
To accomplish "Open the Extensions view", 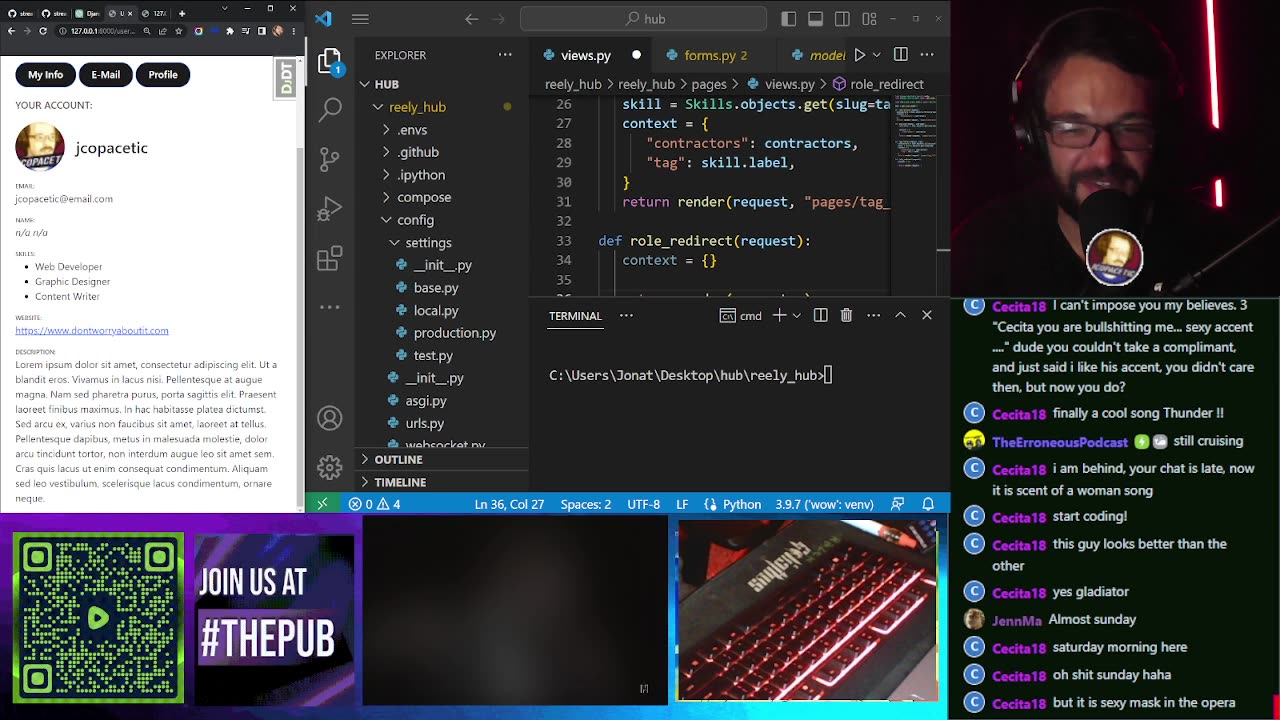I will 330,259.
